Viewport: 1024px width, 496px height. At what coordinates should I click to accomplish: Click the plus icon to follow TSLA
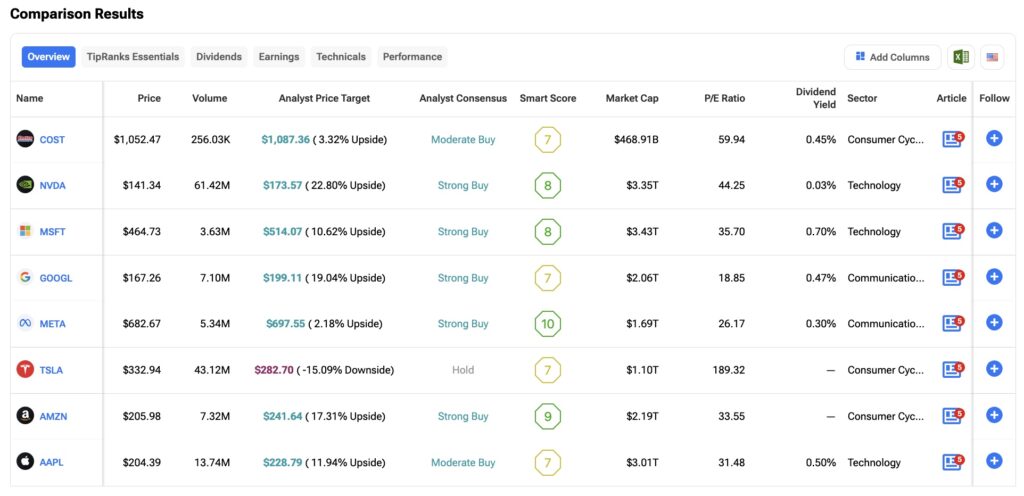[994, 369]
